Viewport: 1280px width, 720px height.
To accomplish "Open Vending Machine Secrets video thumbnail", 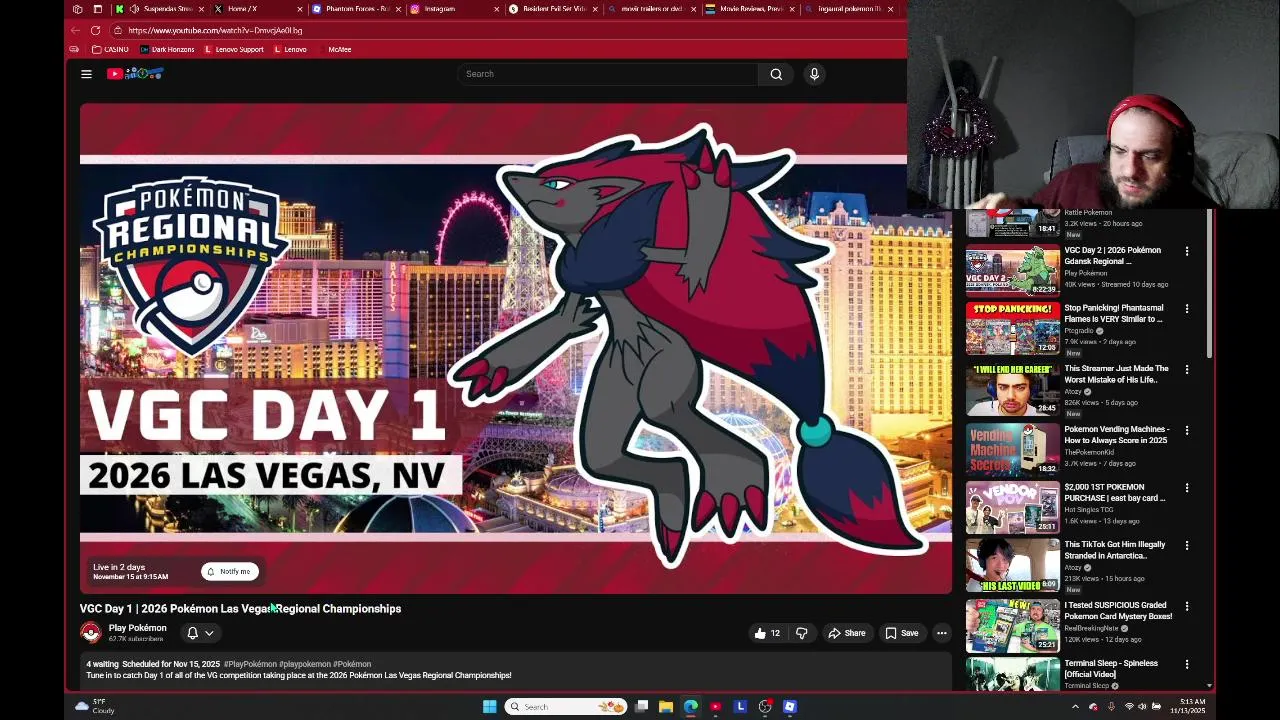I will 1012,449.
